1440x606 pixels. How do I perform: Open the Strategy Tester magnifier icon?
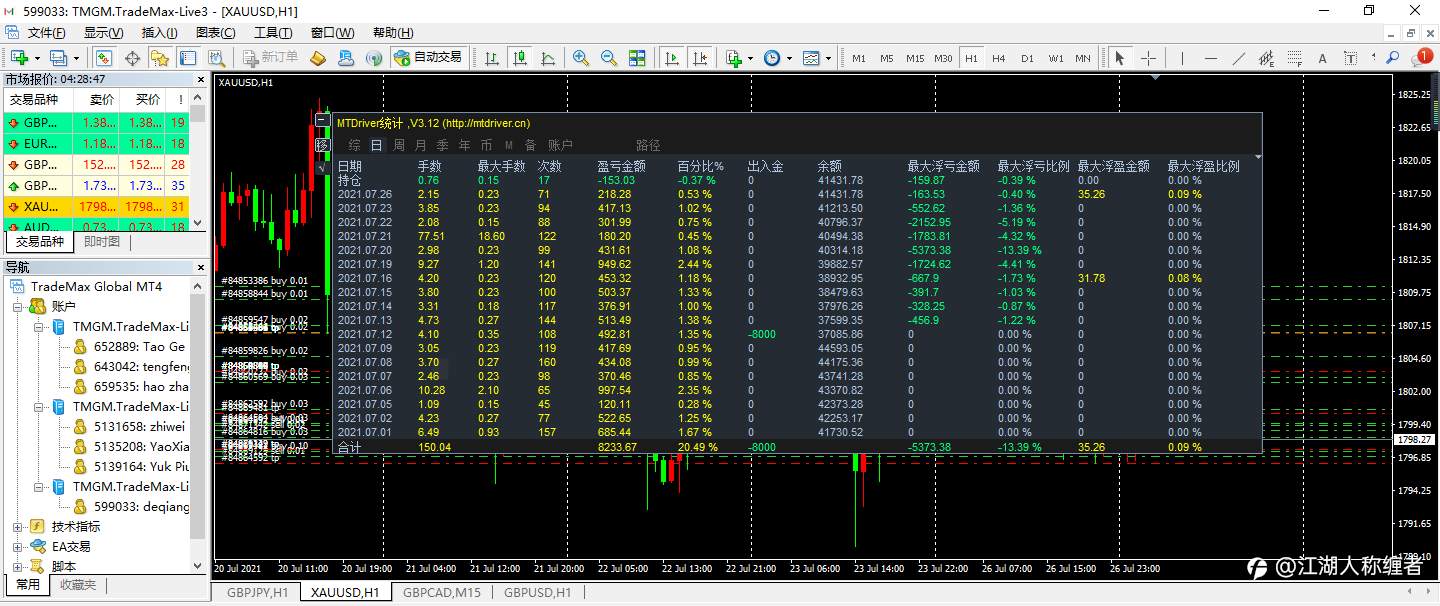[216, 58]
